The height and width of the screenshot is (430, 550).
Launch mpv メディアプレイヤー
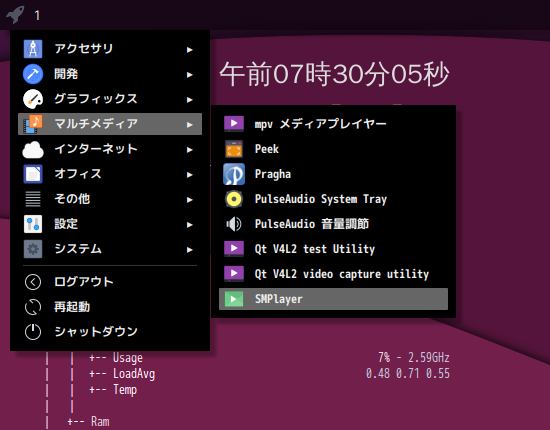point(333,124)
